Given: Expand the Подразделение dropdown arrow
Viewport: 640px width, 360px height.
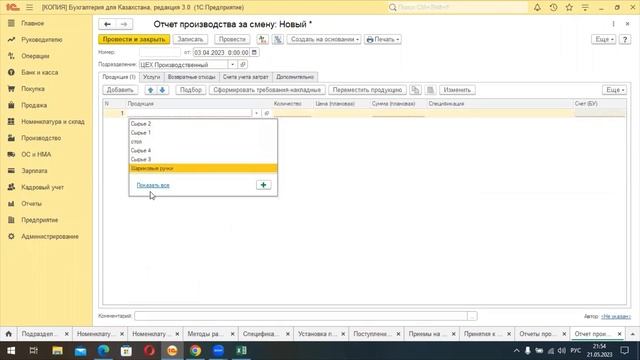Looking at the screenshot, I should point(232,64).
